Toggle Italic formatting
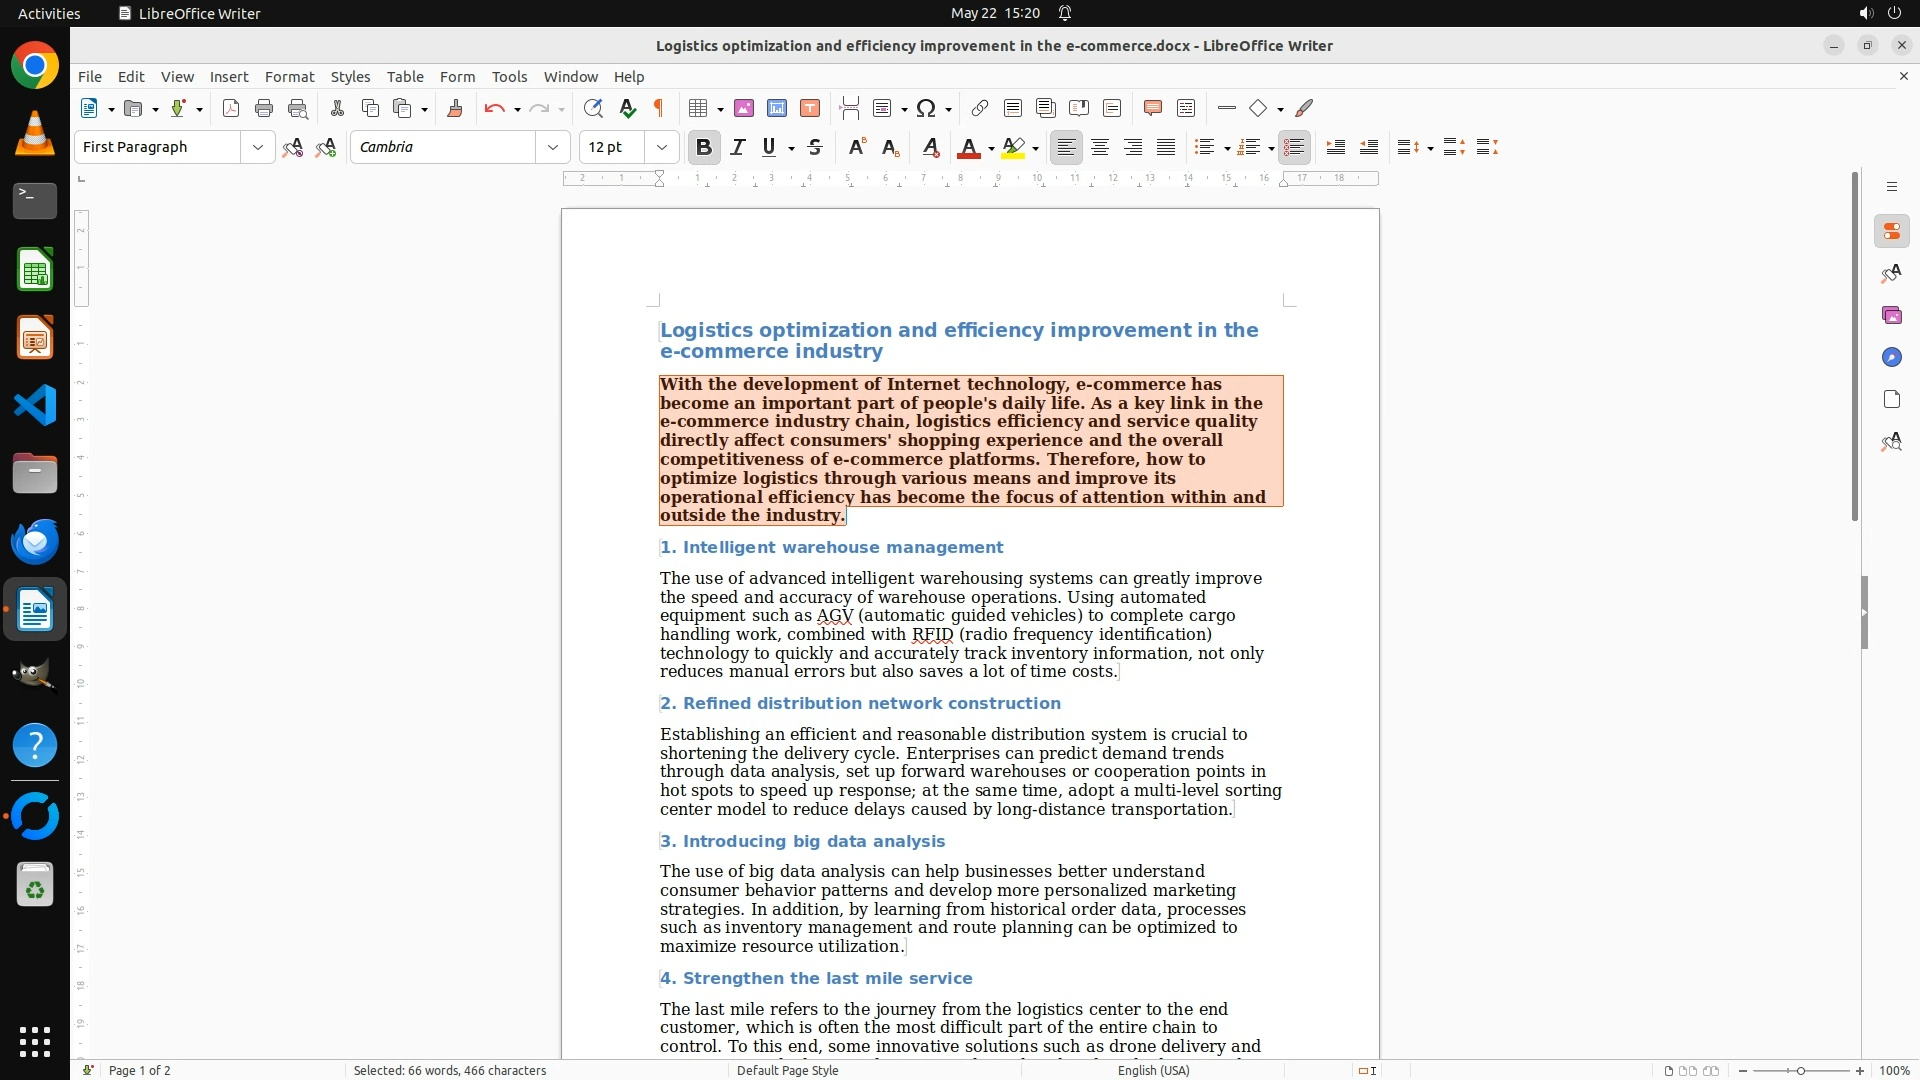 tap(738, 147)
